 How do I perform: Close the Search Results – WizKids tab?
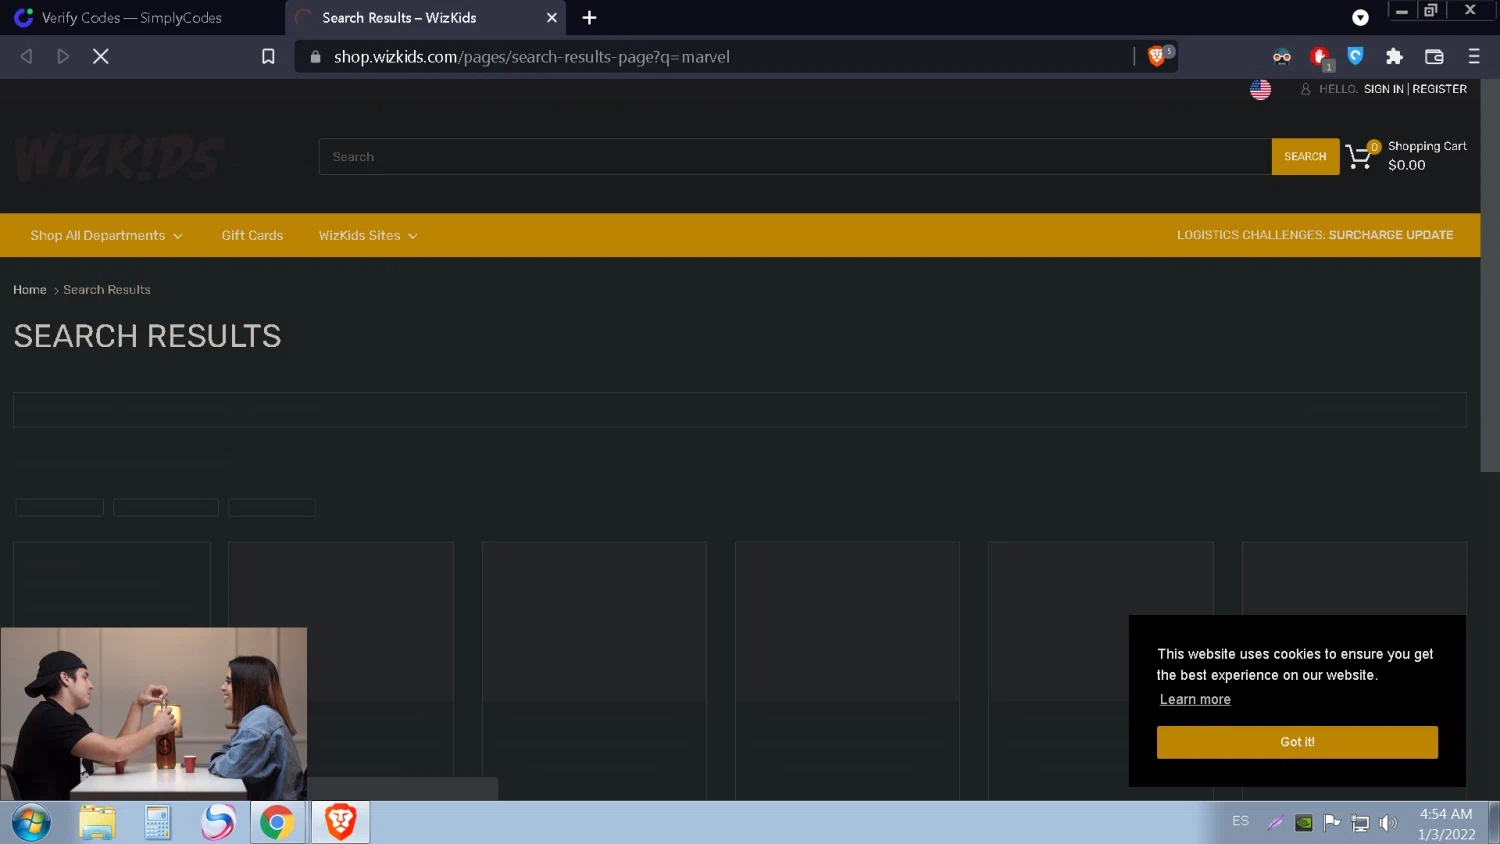point(551,18)
